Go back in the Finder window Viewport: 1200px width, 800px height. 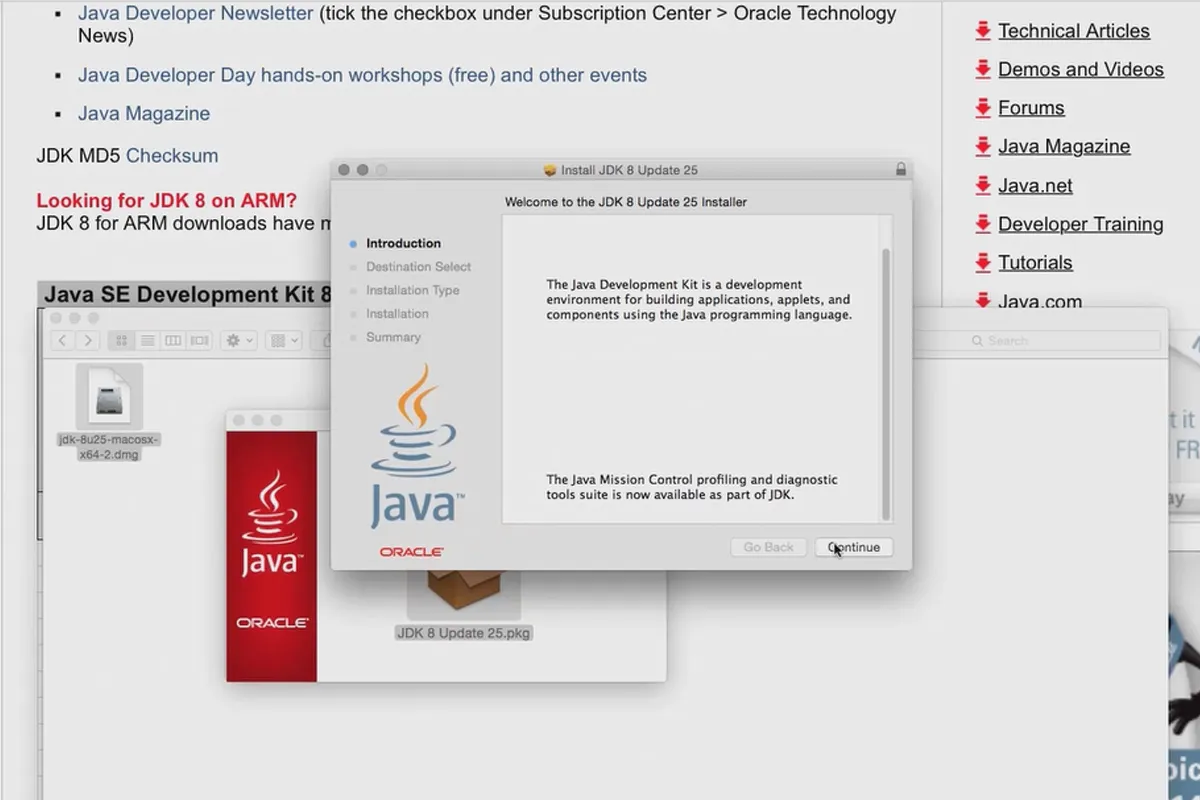pyautogui.click(x=63, y=341)
